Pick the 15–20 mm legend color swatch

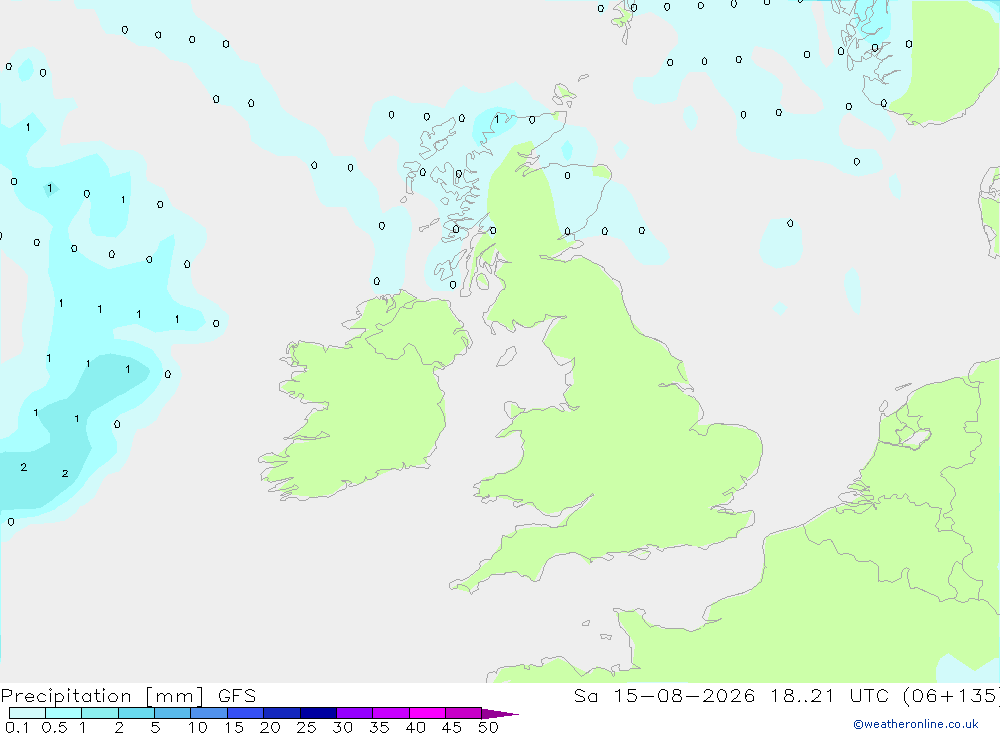click(246, 713)
